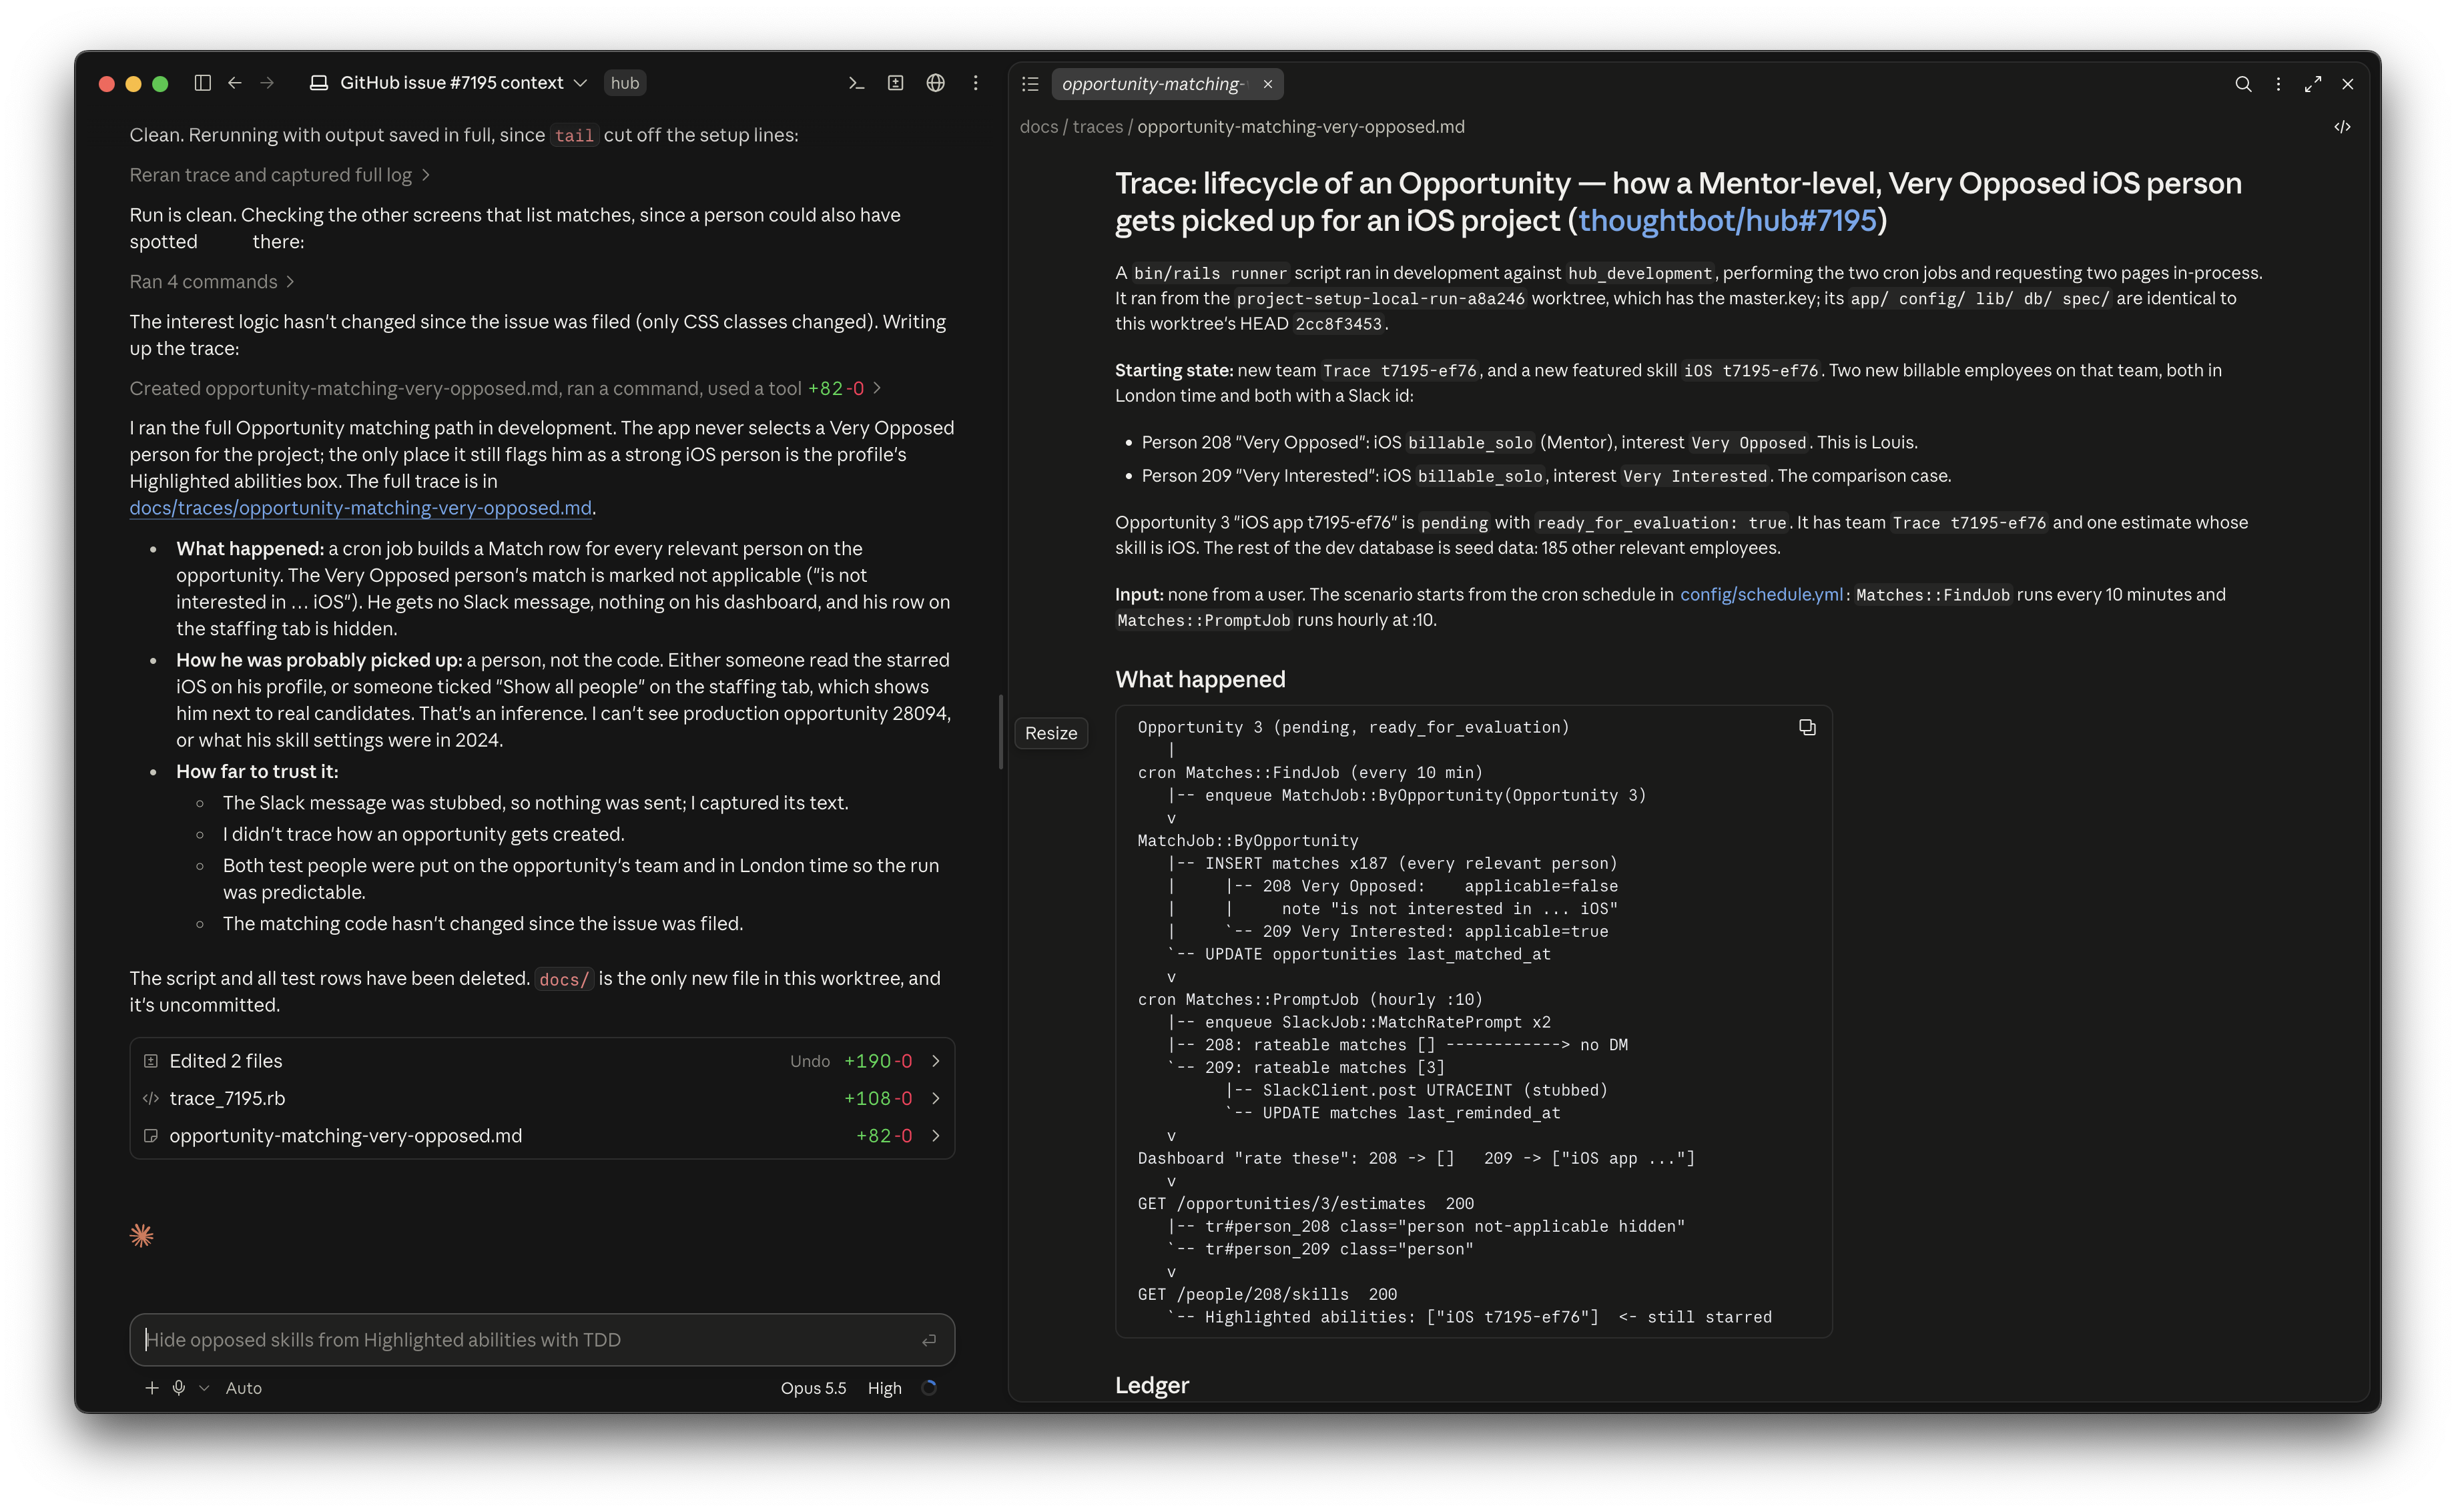Screen dimensions: 2456x1512
Task: Search in the document preview pane
Action: pos(2243,84)
